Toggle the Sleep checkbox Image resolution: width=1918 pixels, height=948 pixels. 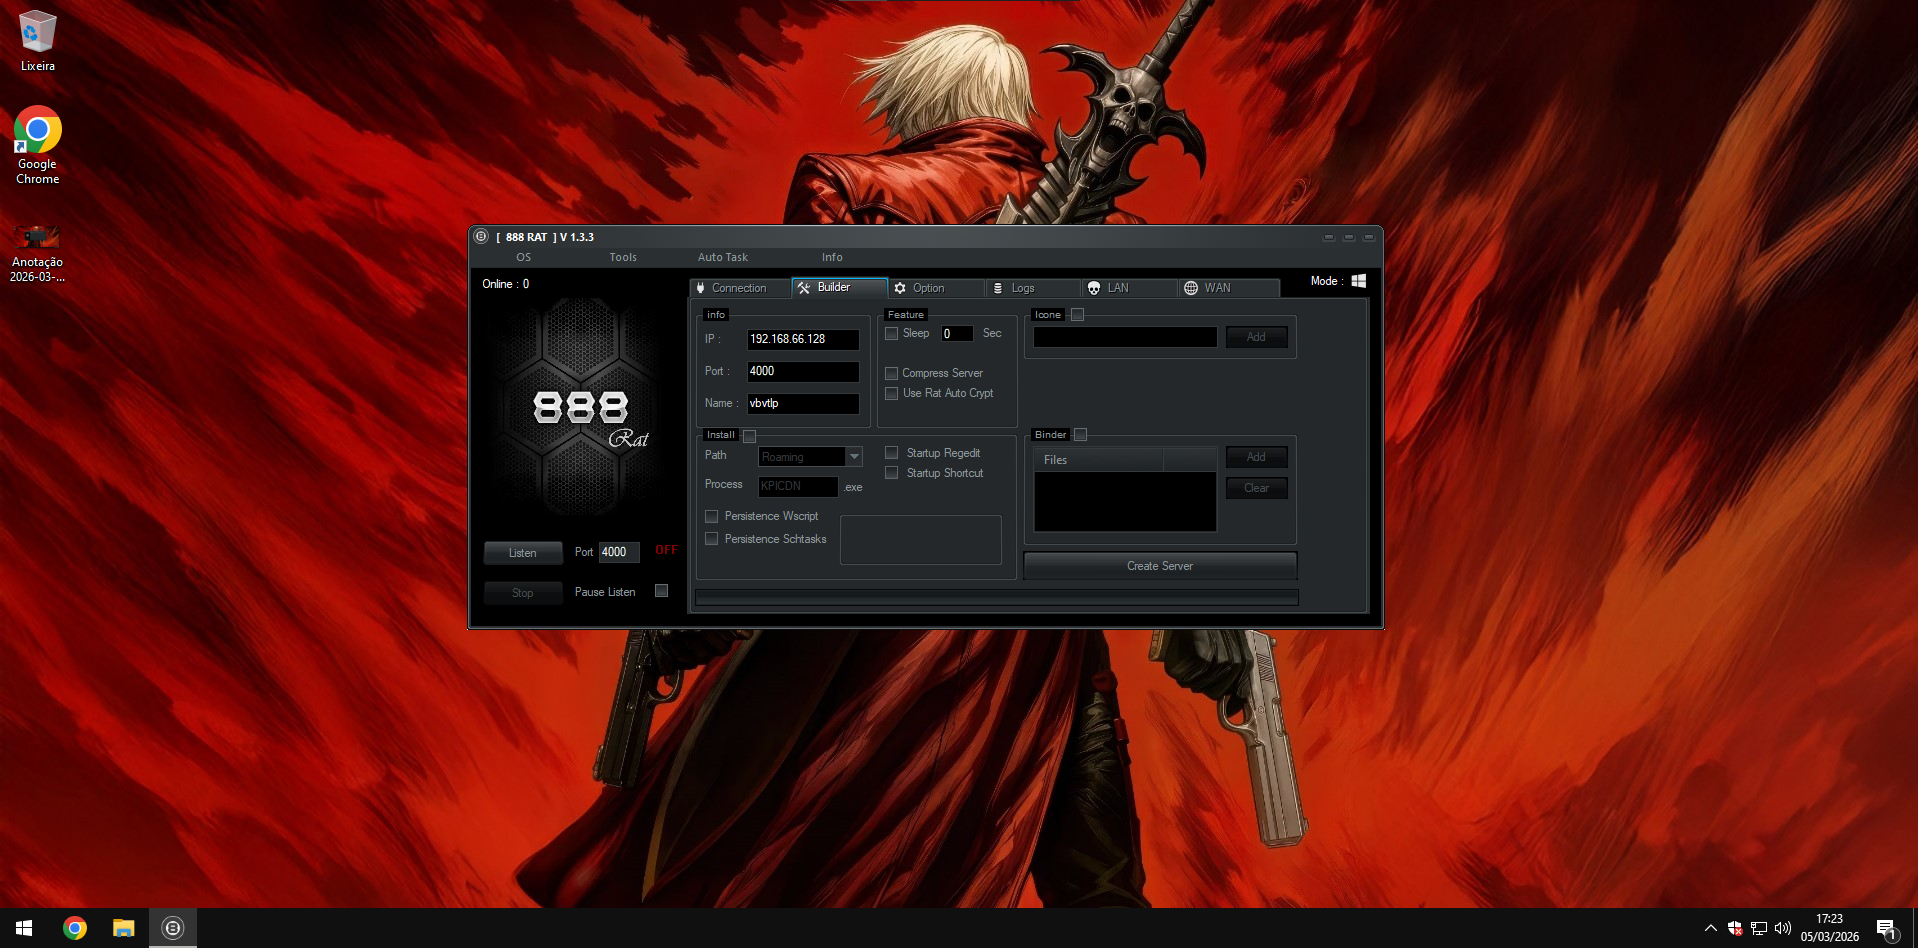[891, 333]
